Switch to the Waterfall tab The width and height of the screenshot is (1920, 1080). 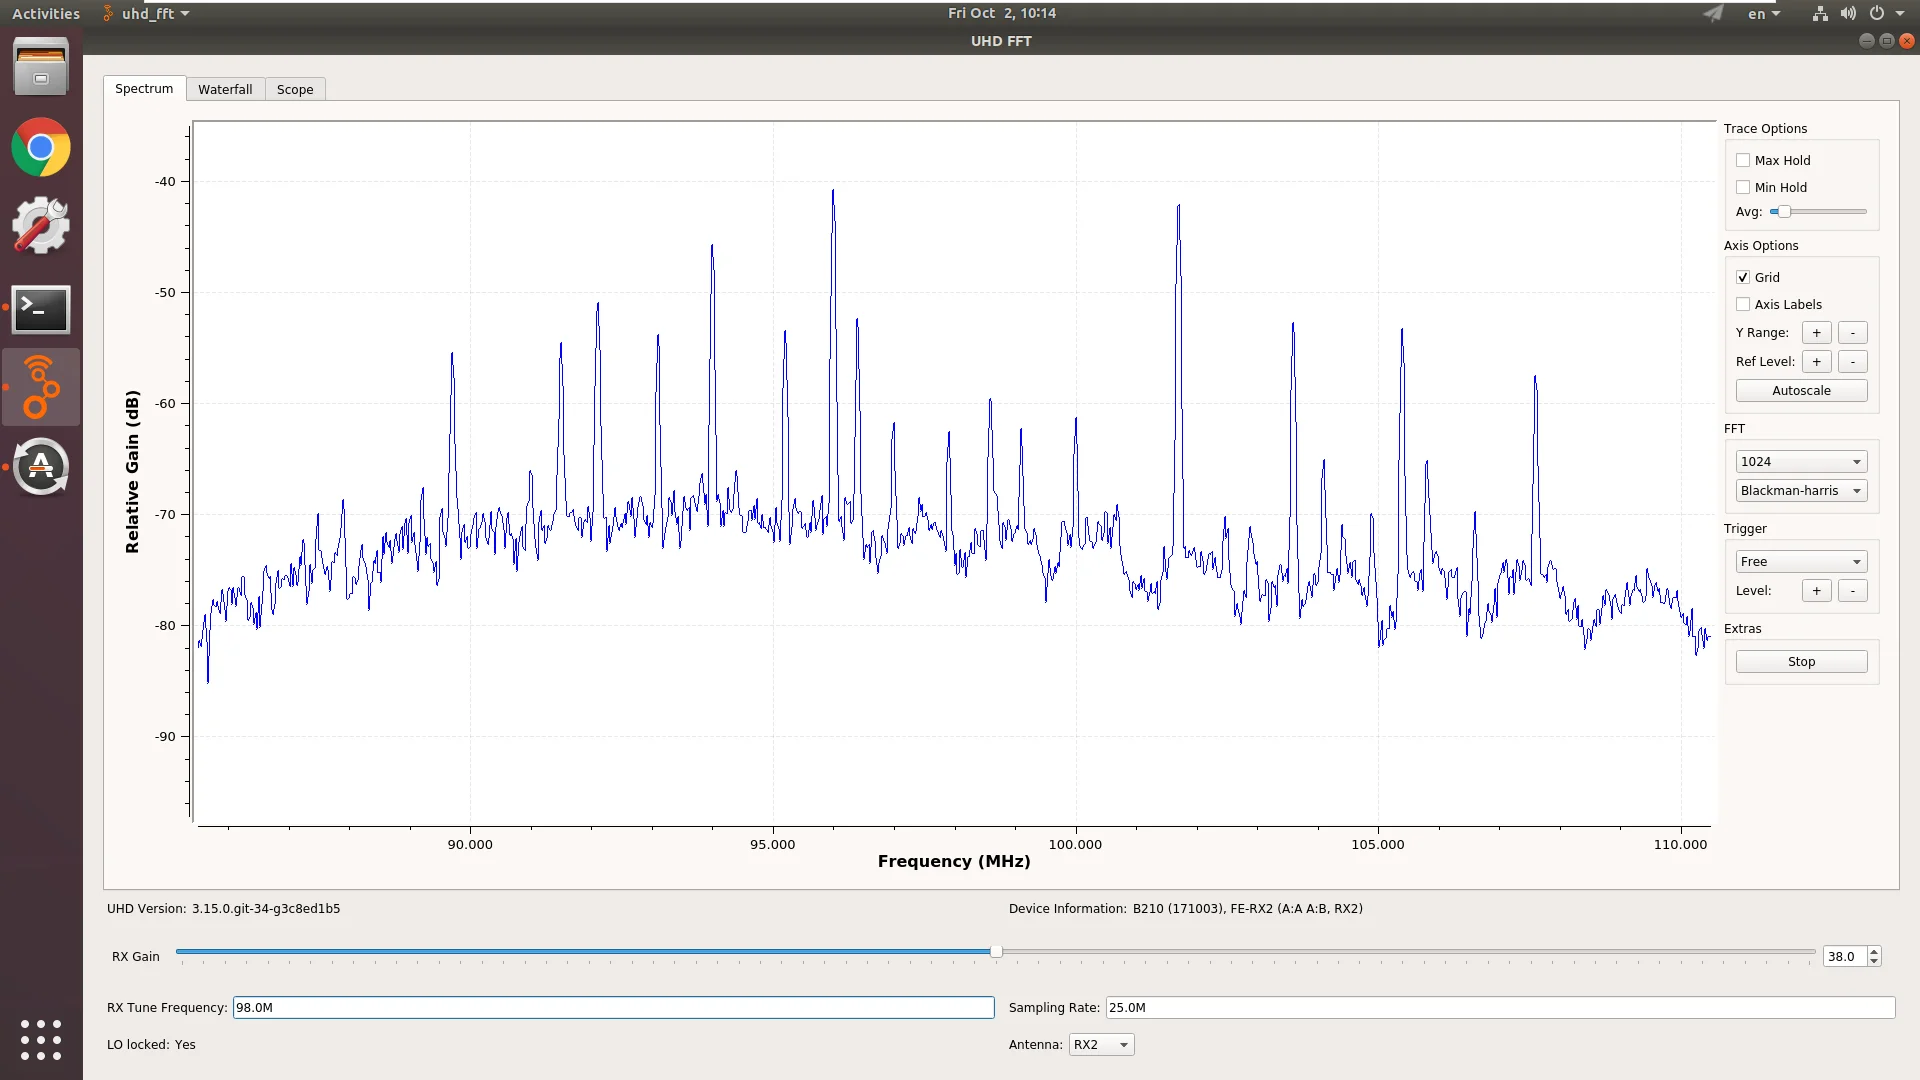[x=225, y=89]
